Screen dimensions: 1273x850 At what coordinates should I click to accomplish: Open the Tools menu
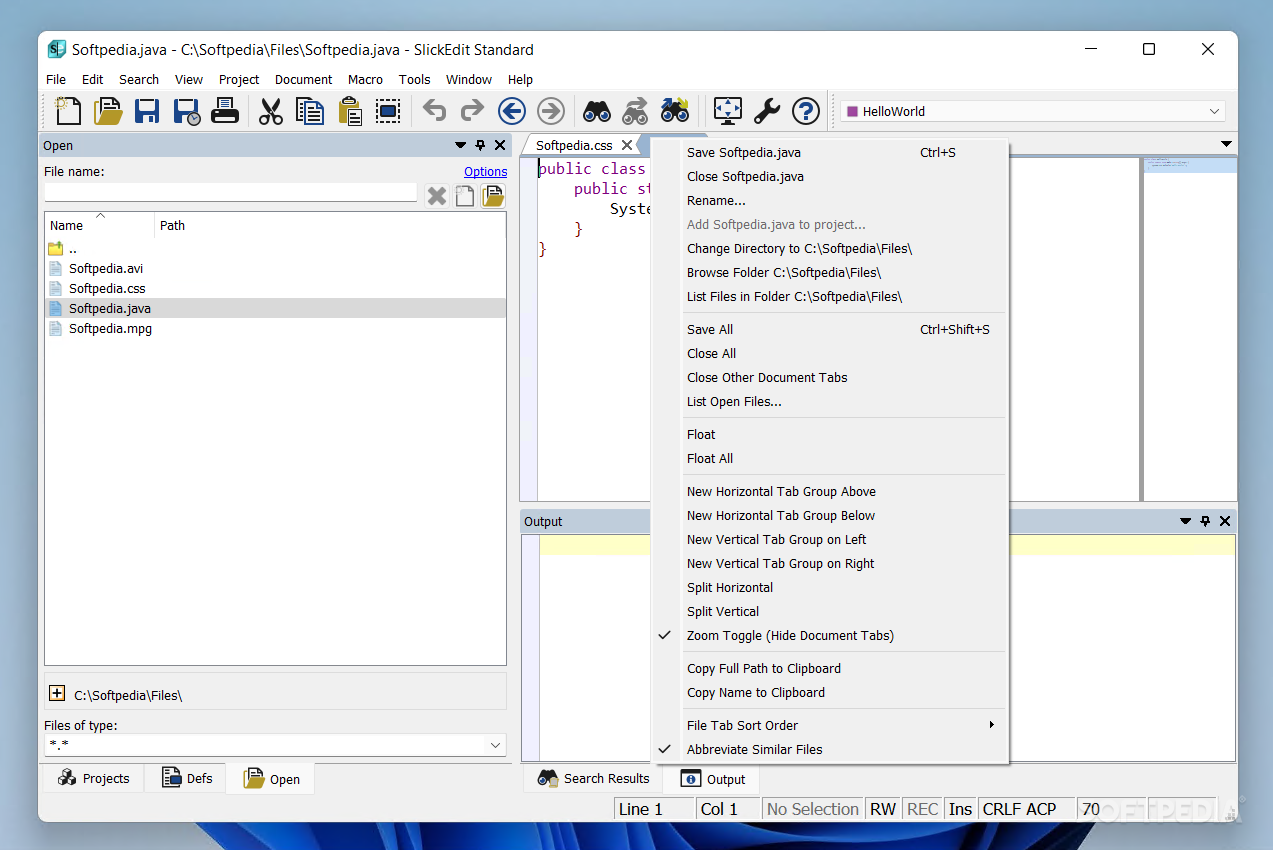pyautogui.click(x=414, y=80)
